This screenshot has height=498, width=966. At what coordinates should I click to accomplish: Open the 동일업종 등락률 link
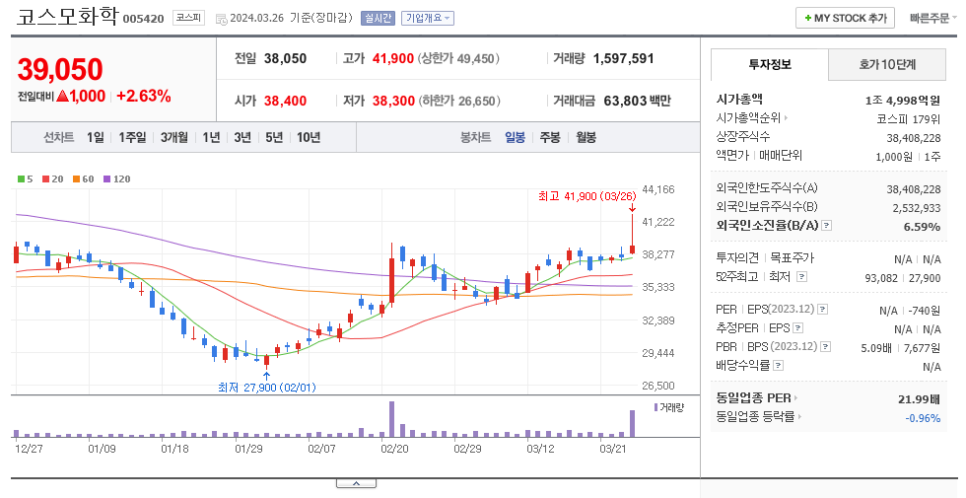759,417
